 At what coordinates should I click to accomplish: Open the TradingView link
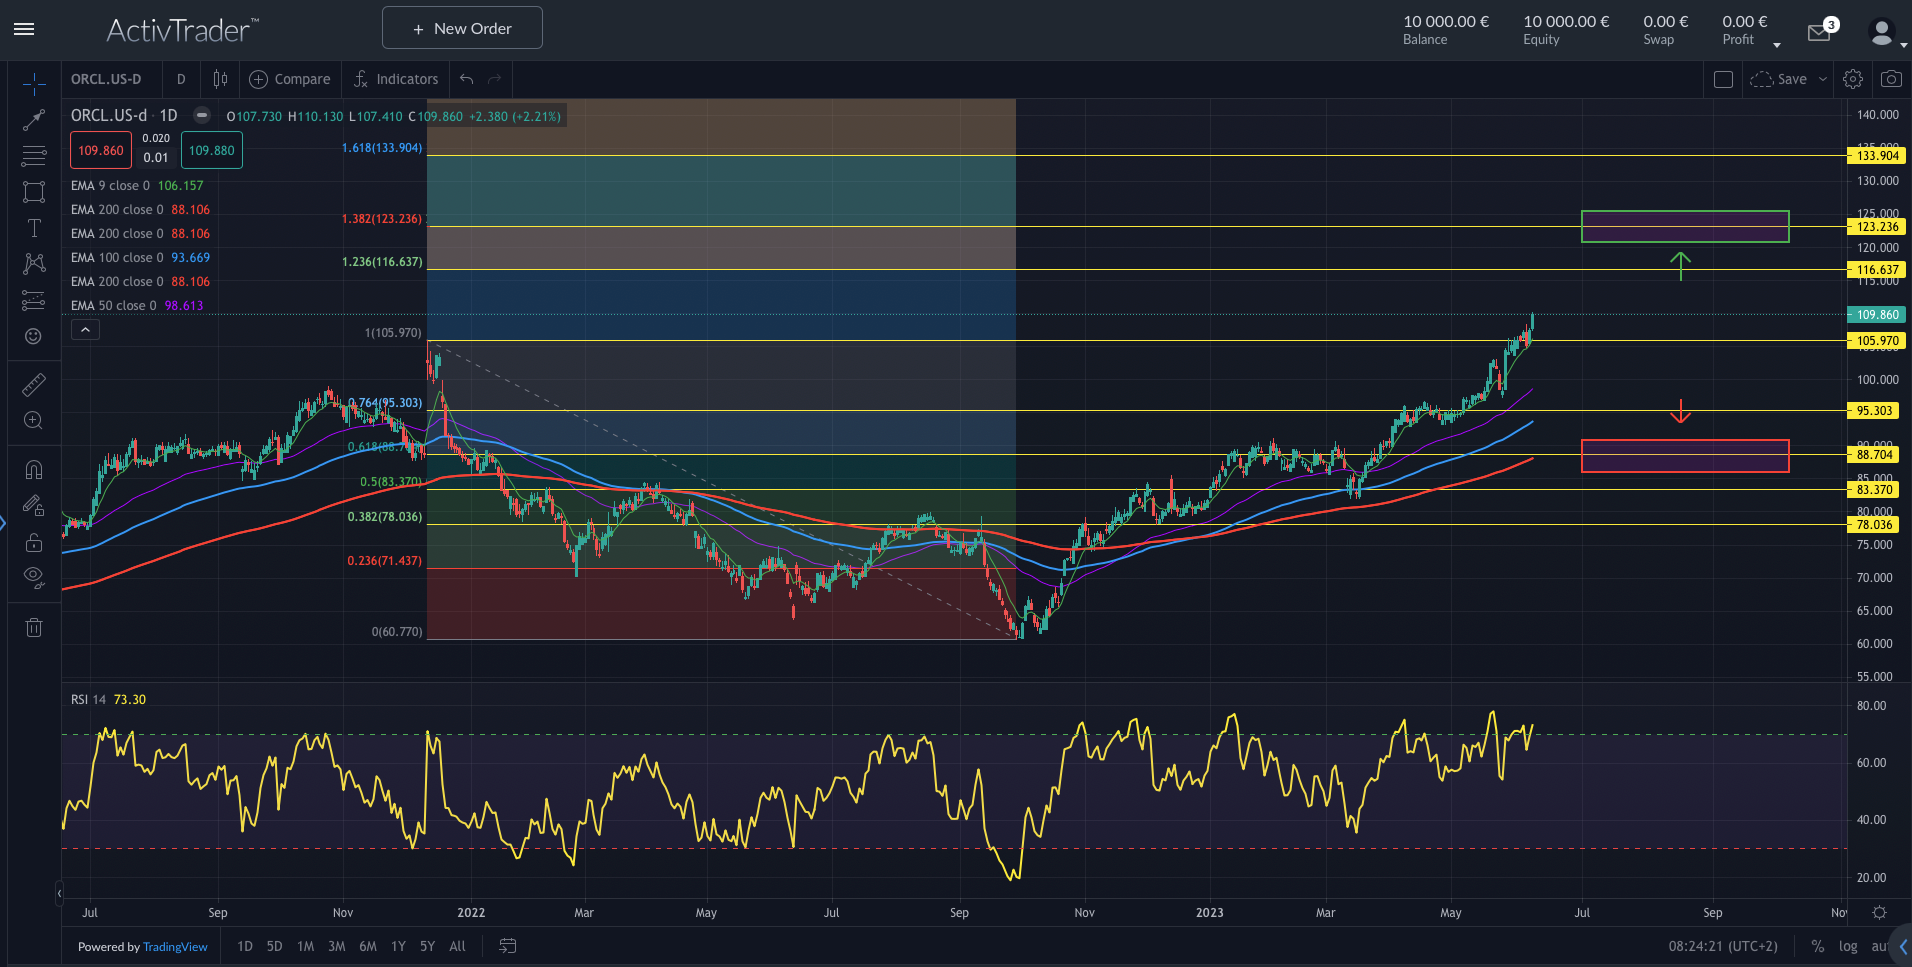coord(175,947)
